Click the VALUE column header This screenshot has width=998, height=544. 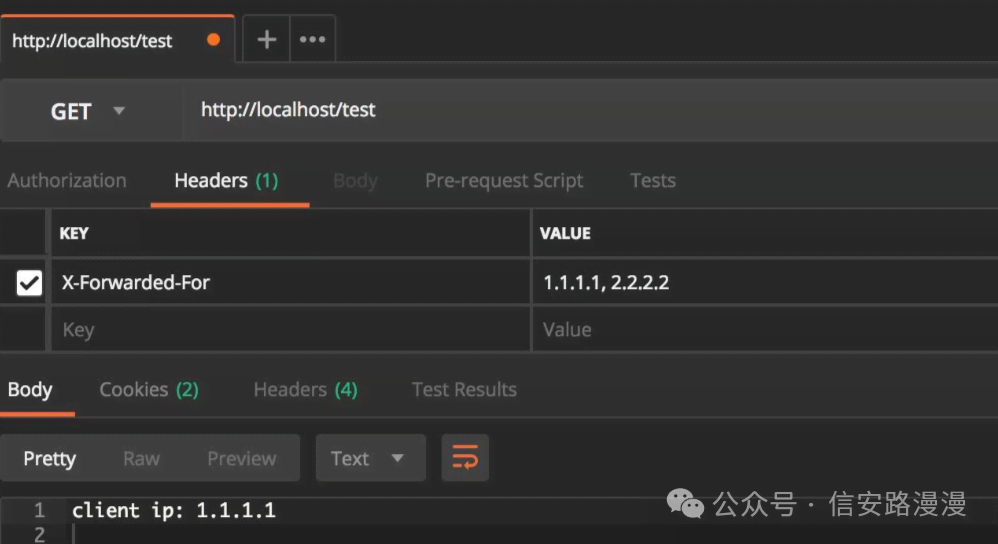[x=565, y=234]
